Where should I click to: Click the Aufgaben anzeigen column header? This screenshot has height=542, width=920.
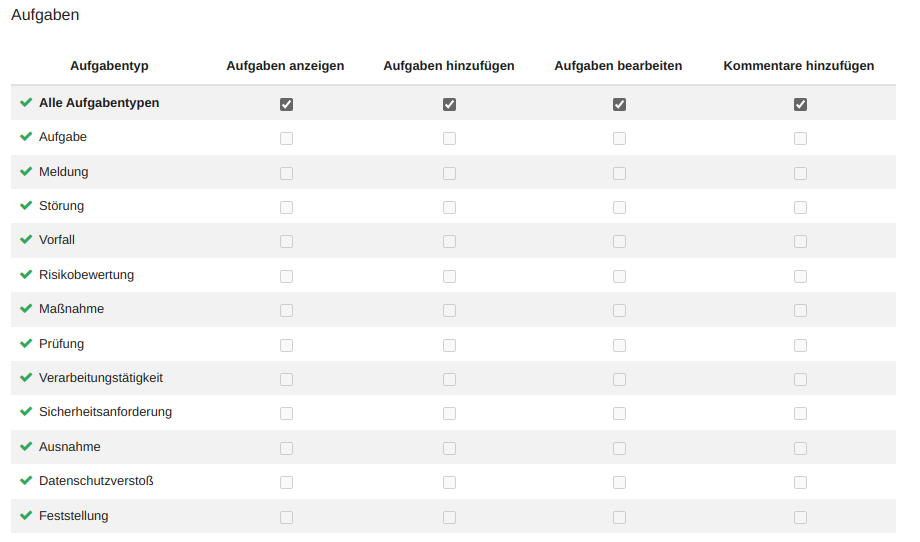[285, 66]
